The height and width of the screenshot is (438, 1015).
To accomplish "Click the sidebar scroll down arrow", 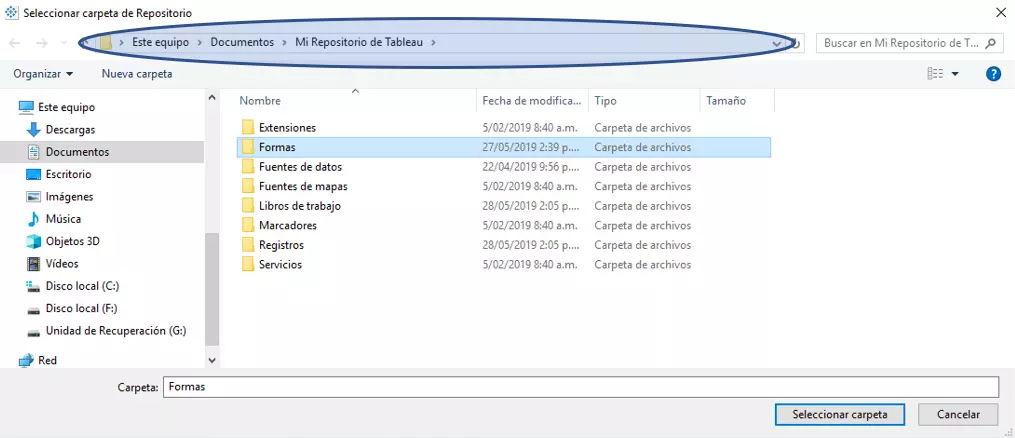I will tap(211, 360).
